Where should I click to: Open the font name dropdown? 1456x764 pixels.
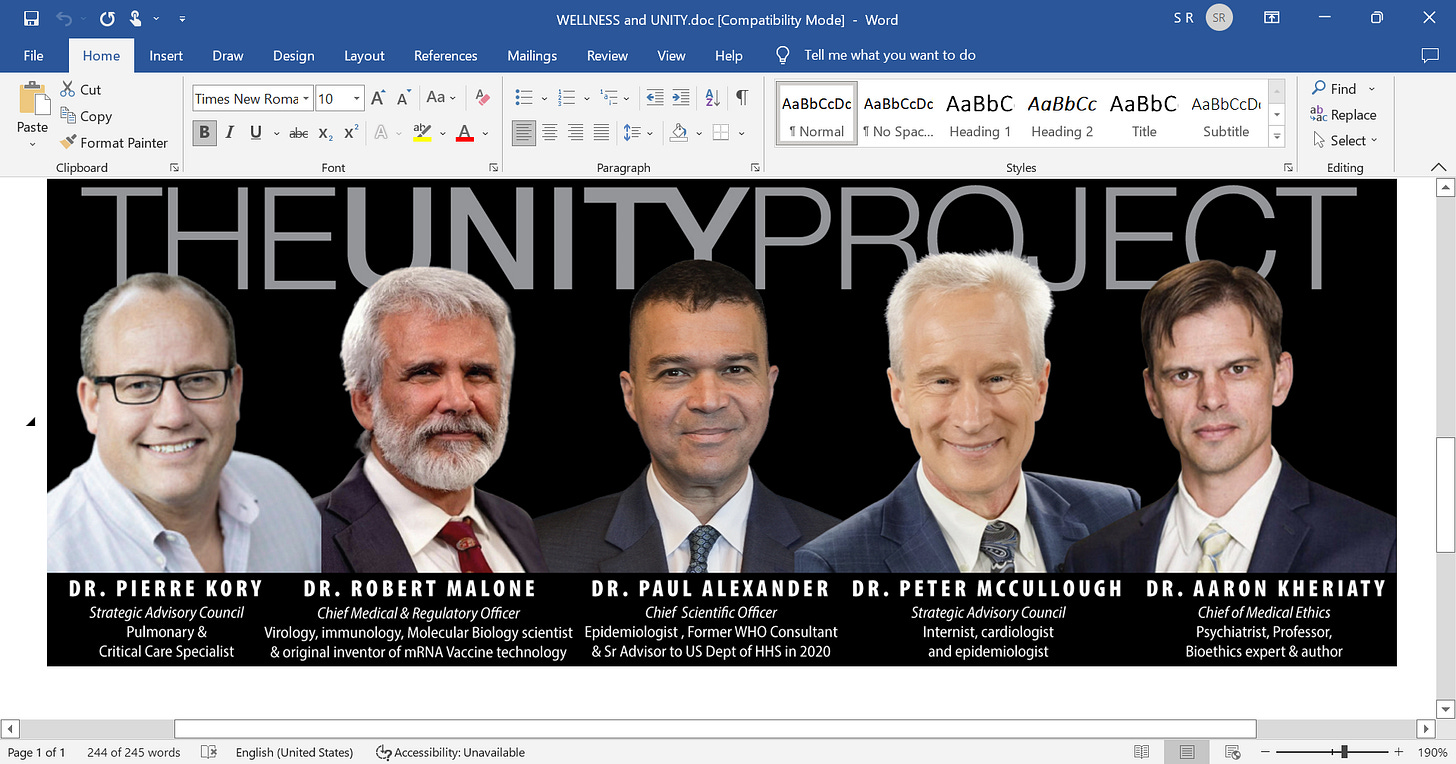pyautogui.click(x=306, y=98)
